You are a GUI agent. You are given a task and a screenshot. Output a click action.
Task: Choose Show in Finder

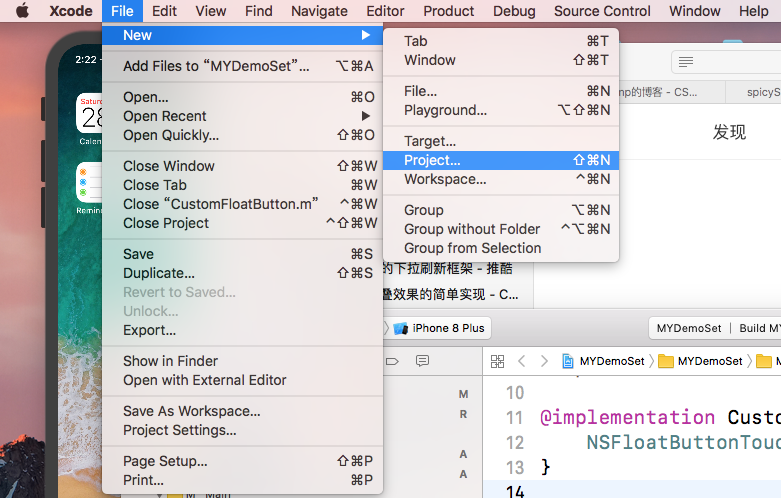click(x=243, y=361)
